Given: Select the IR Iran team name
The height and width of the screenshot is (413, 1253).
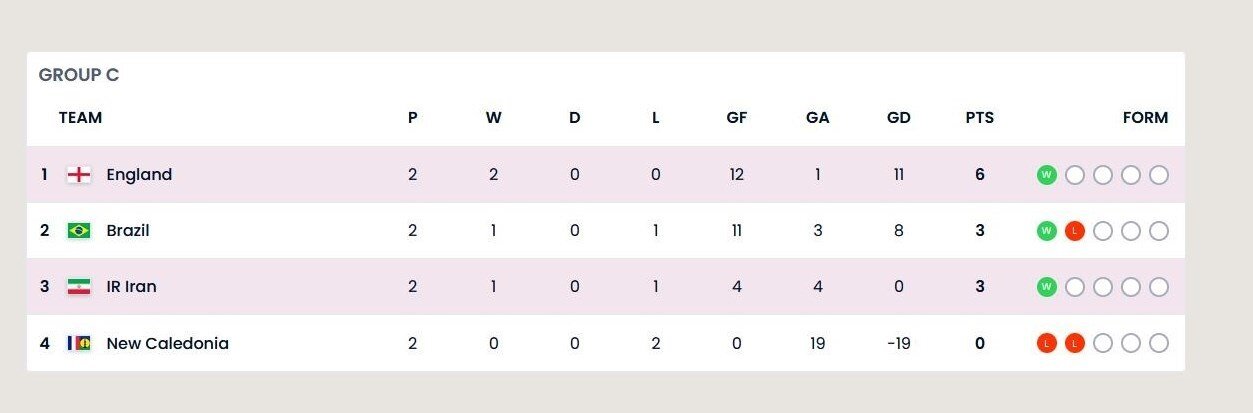Looking at the screenshot, I should [x=131, y=287].
